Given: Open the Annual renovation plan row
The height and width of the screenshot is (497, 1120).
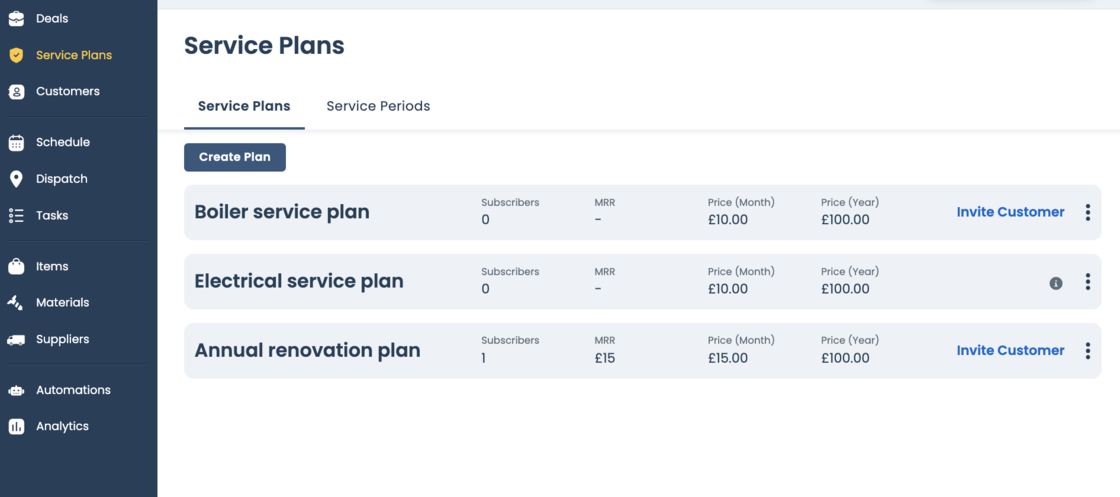Looking at the screenshot, I should (x=307, y=351).
